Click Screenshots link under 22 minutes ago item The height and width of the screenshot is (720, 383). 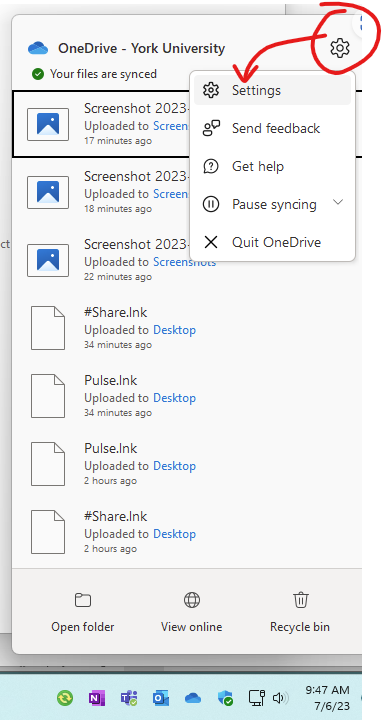click(184, 262)
